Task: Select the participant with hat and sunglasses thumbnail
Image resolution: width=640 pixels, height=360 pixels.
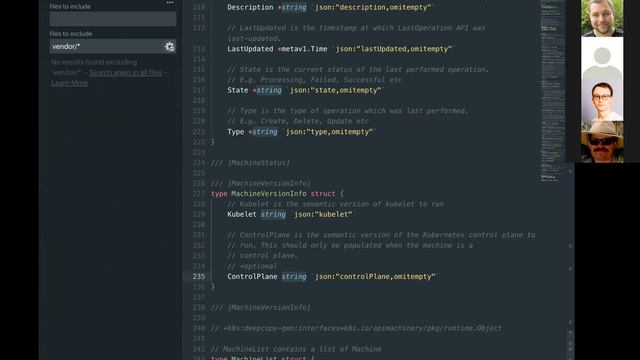Action: pos(602,142)
